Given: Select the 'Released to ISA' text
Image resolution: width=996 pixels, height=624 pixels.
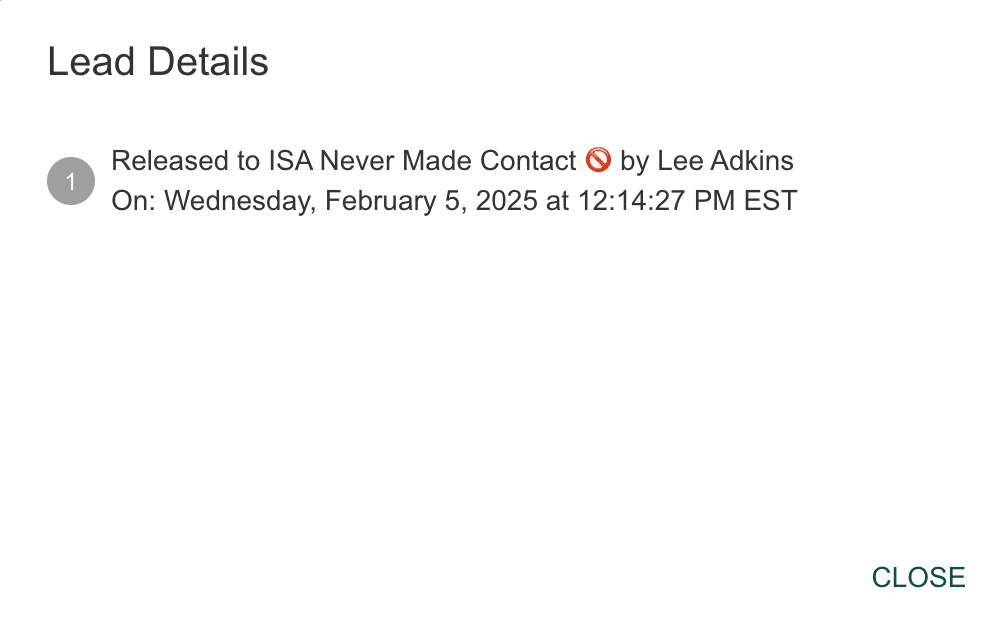Looking at the screenshot, I should click(x=212, y=161).
